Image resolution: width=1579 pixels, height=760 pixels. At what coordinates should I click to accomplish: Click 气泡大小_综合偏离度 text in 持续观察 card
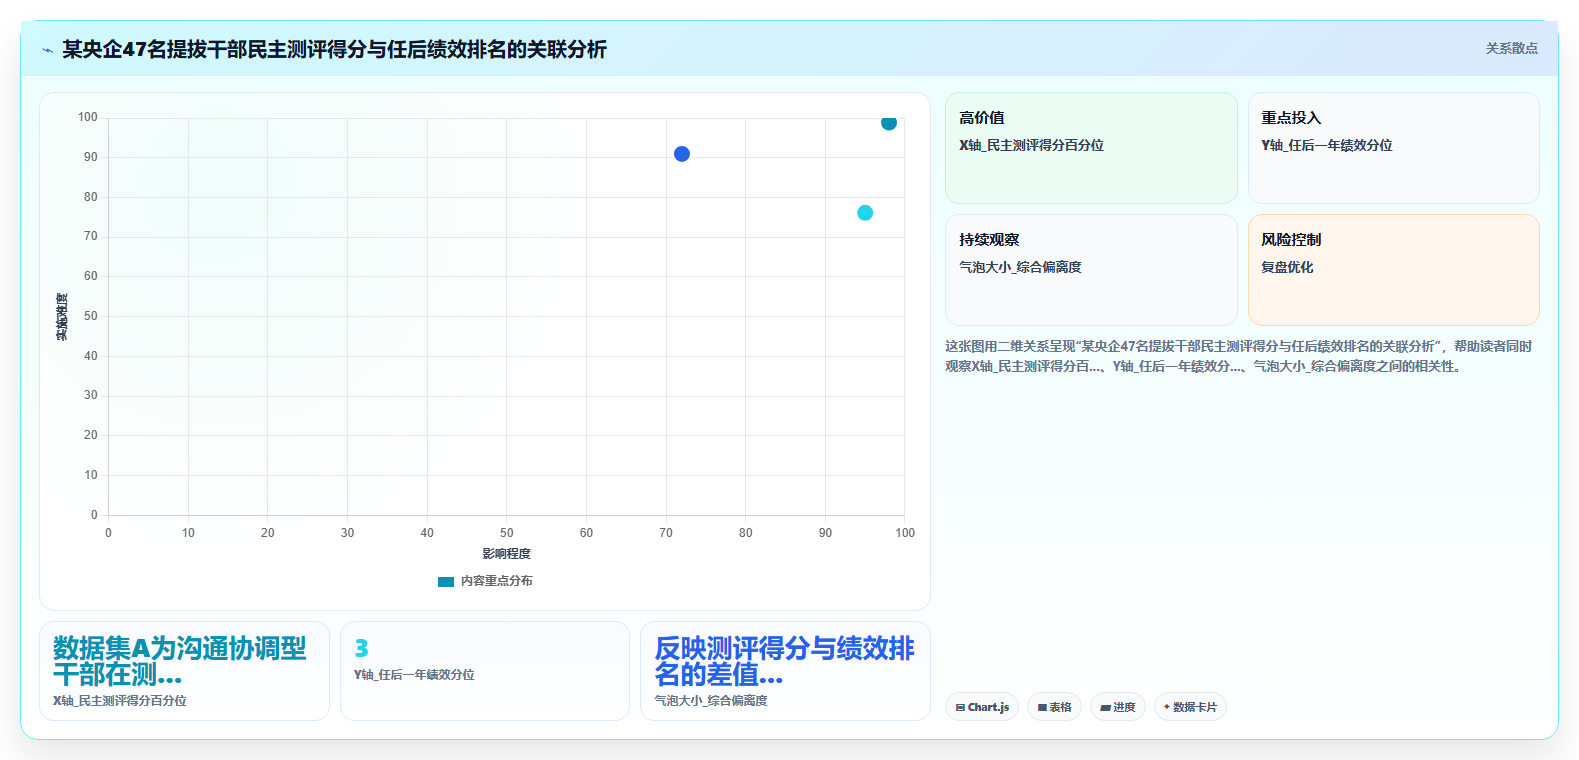pos(1020,267)
